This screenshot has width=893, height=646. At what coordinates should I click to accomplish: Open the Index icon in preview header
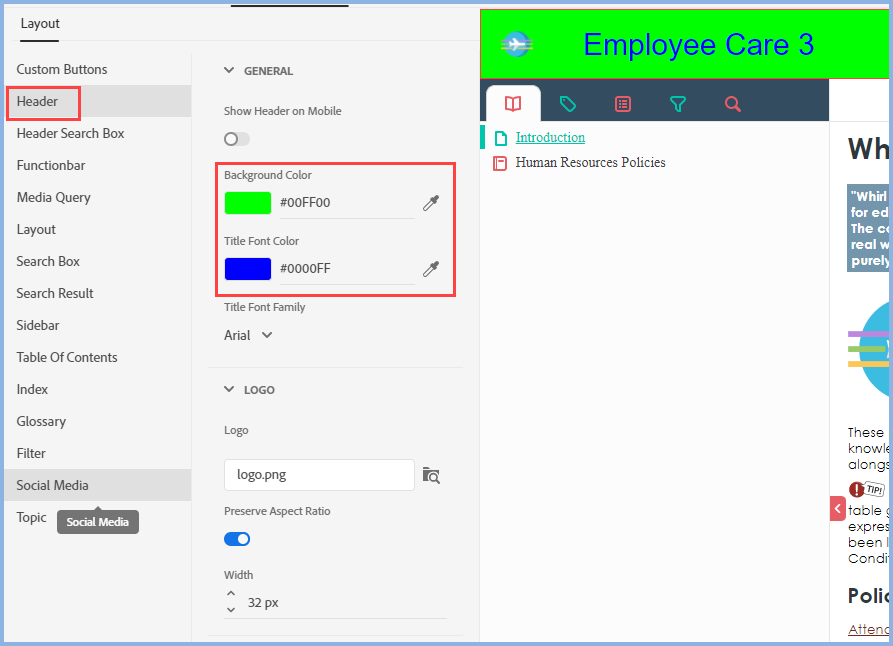click(623, 103)
